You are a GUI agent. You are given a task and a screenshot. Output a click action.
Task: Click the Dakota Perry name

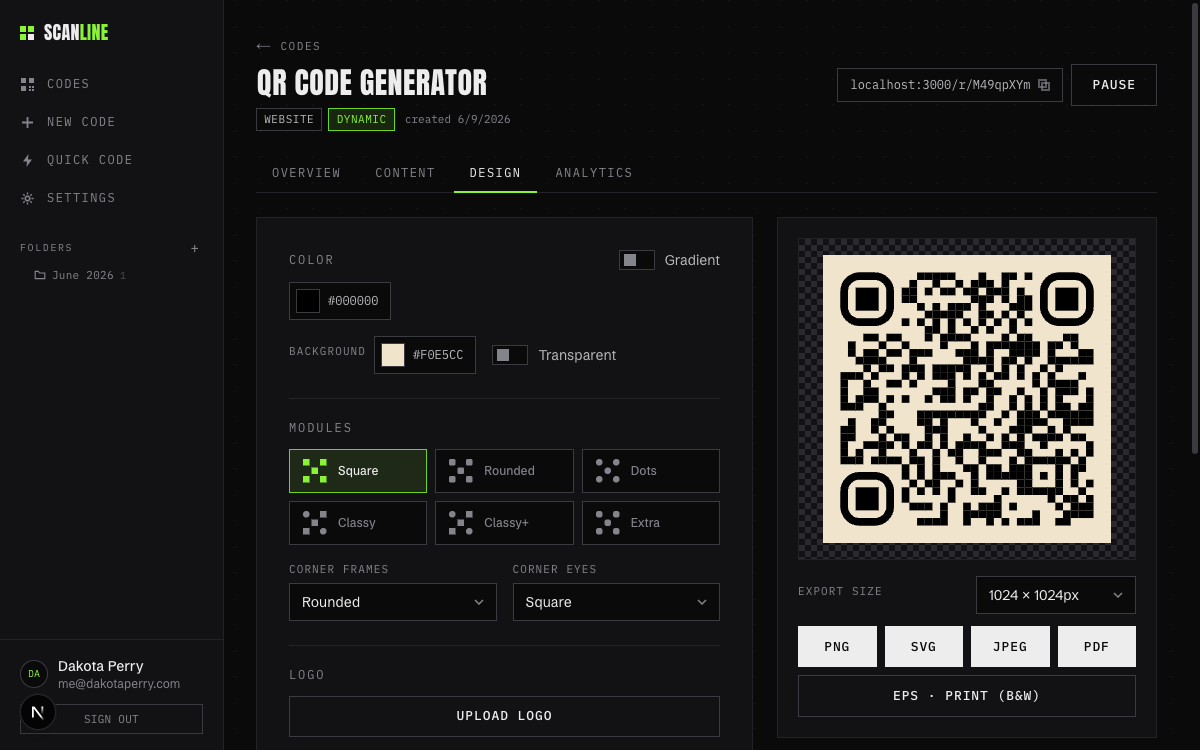tap(100, 666)
